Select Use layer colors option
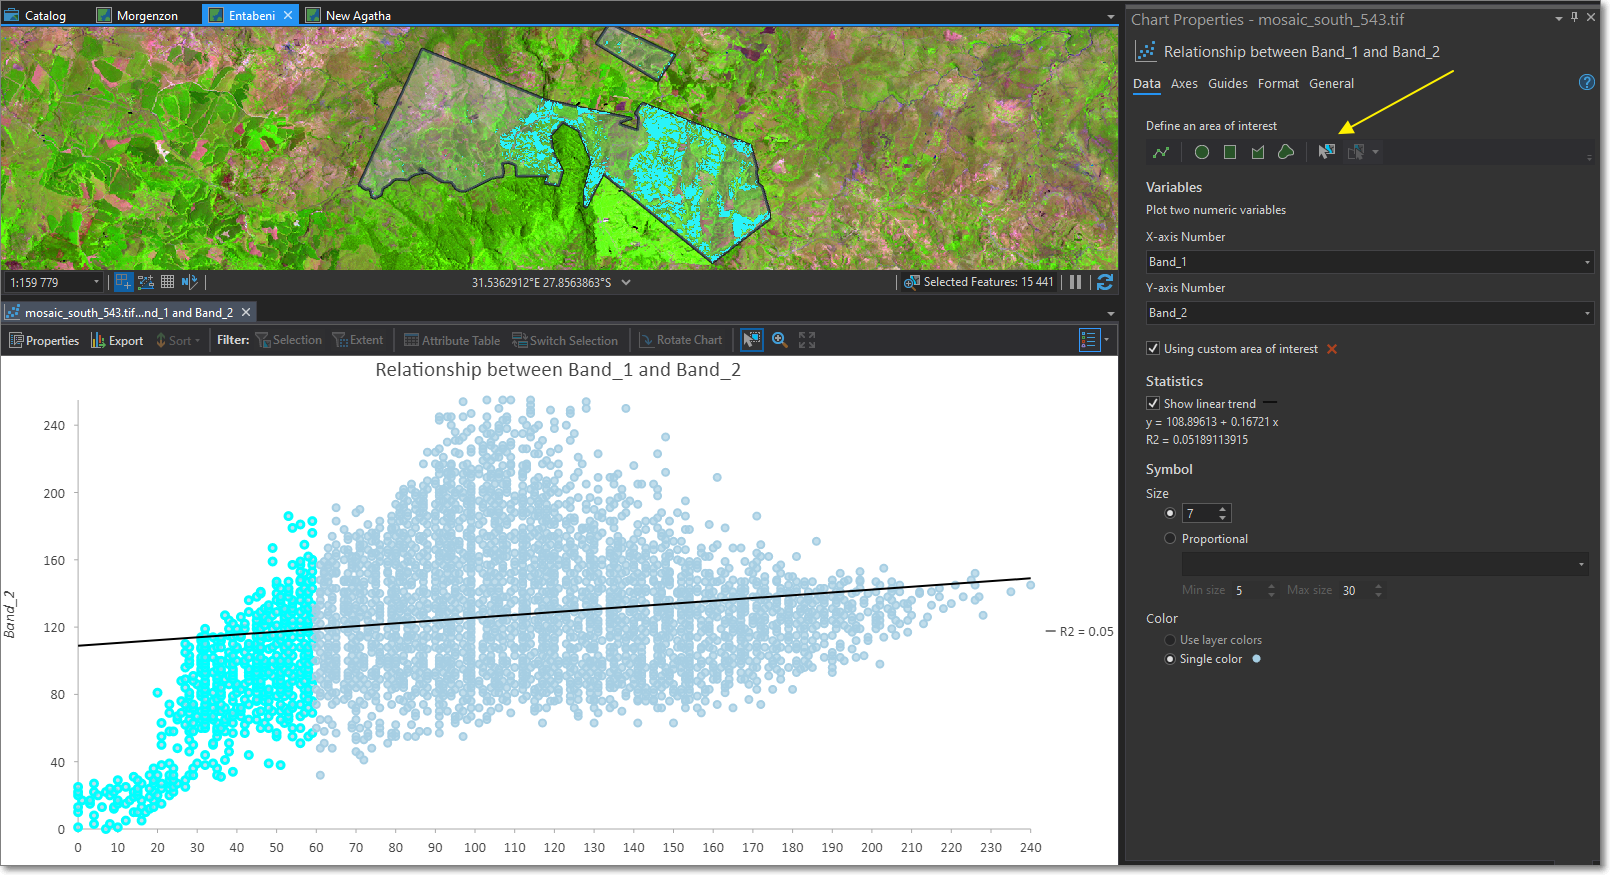The height and width of the screenshot is (875, 1610). click(x=1170, y=640)
